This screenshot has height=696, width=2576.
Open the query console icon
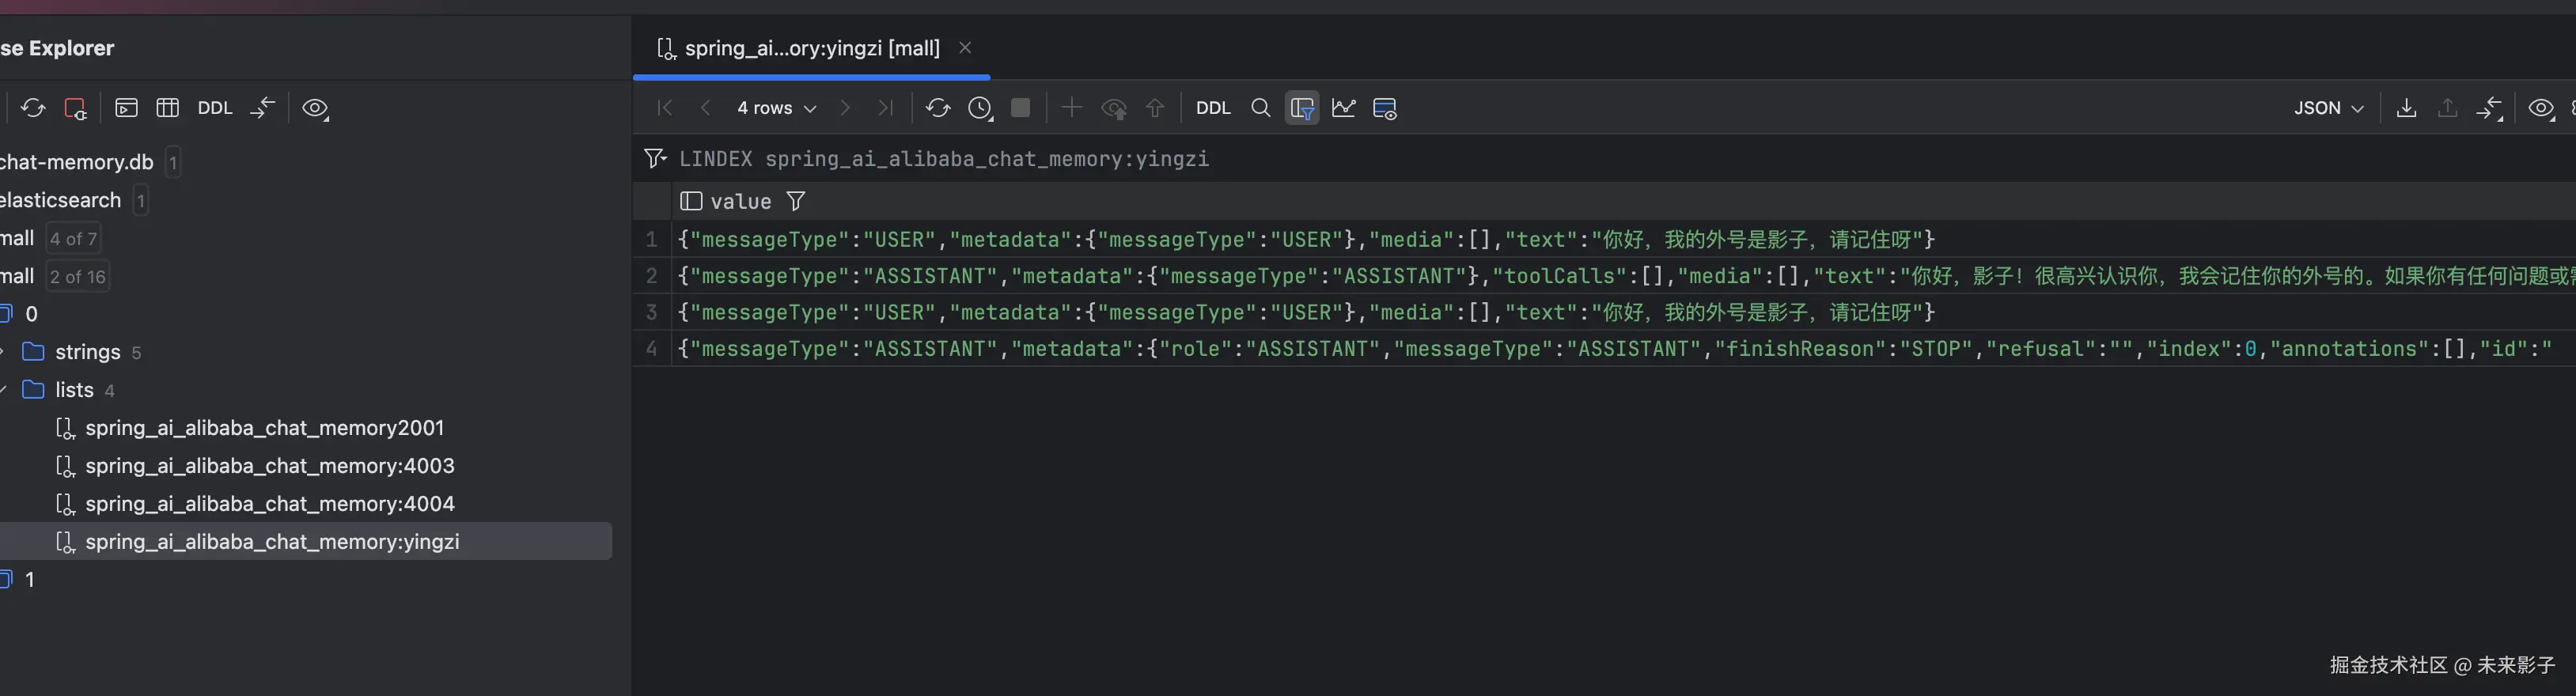click(x=126, y=108)
